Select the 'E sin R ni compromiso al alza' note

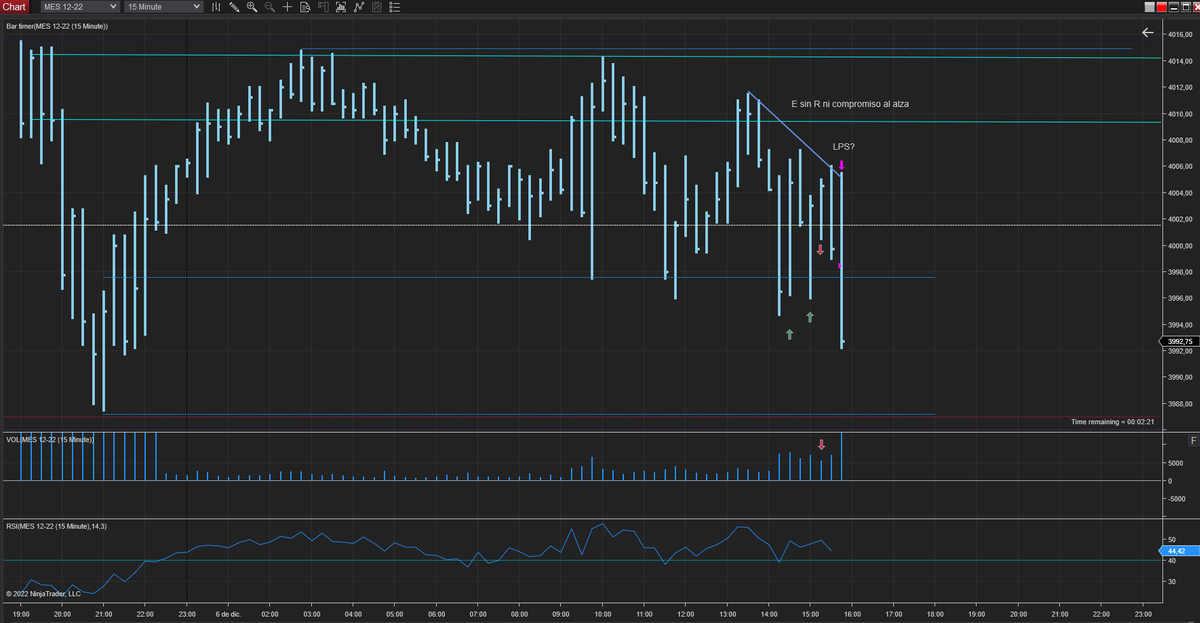coord(850,104)
